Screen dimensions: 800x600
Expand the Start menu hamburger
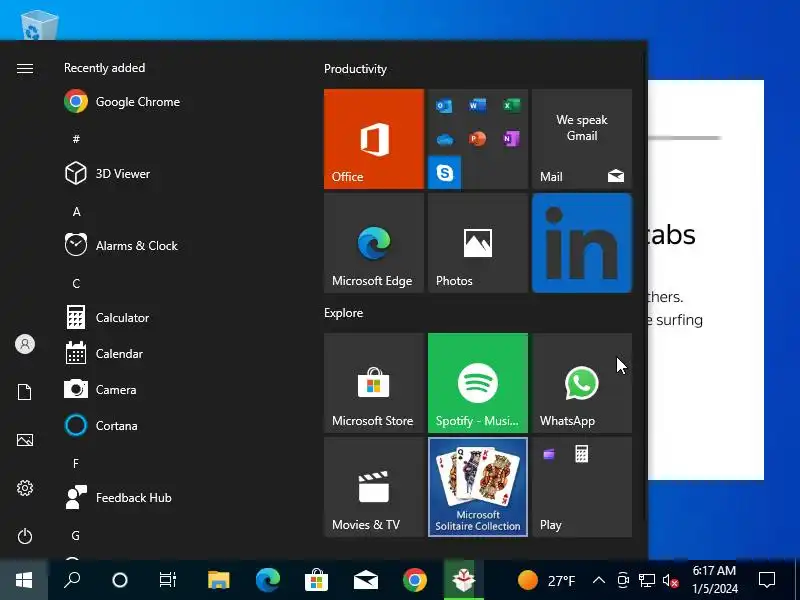(x=24, y=68)
